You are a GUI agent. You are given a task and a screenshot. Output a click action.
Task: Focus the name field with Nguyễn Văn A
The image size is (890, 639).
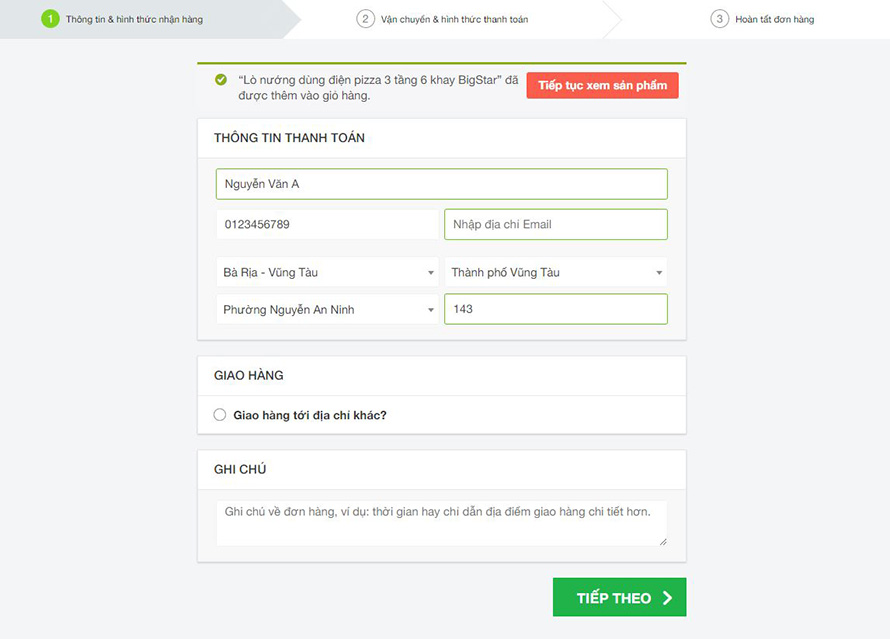click(x=442, y=184)
